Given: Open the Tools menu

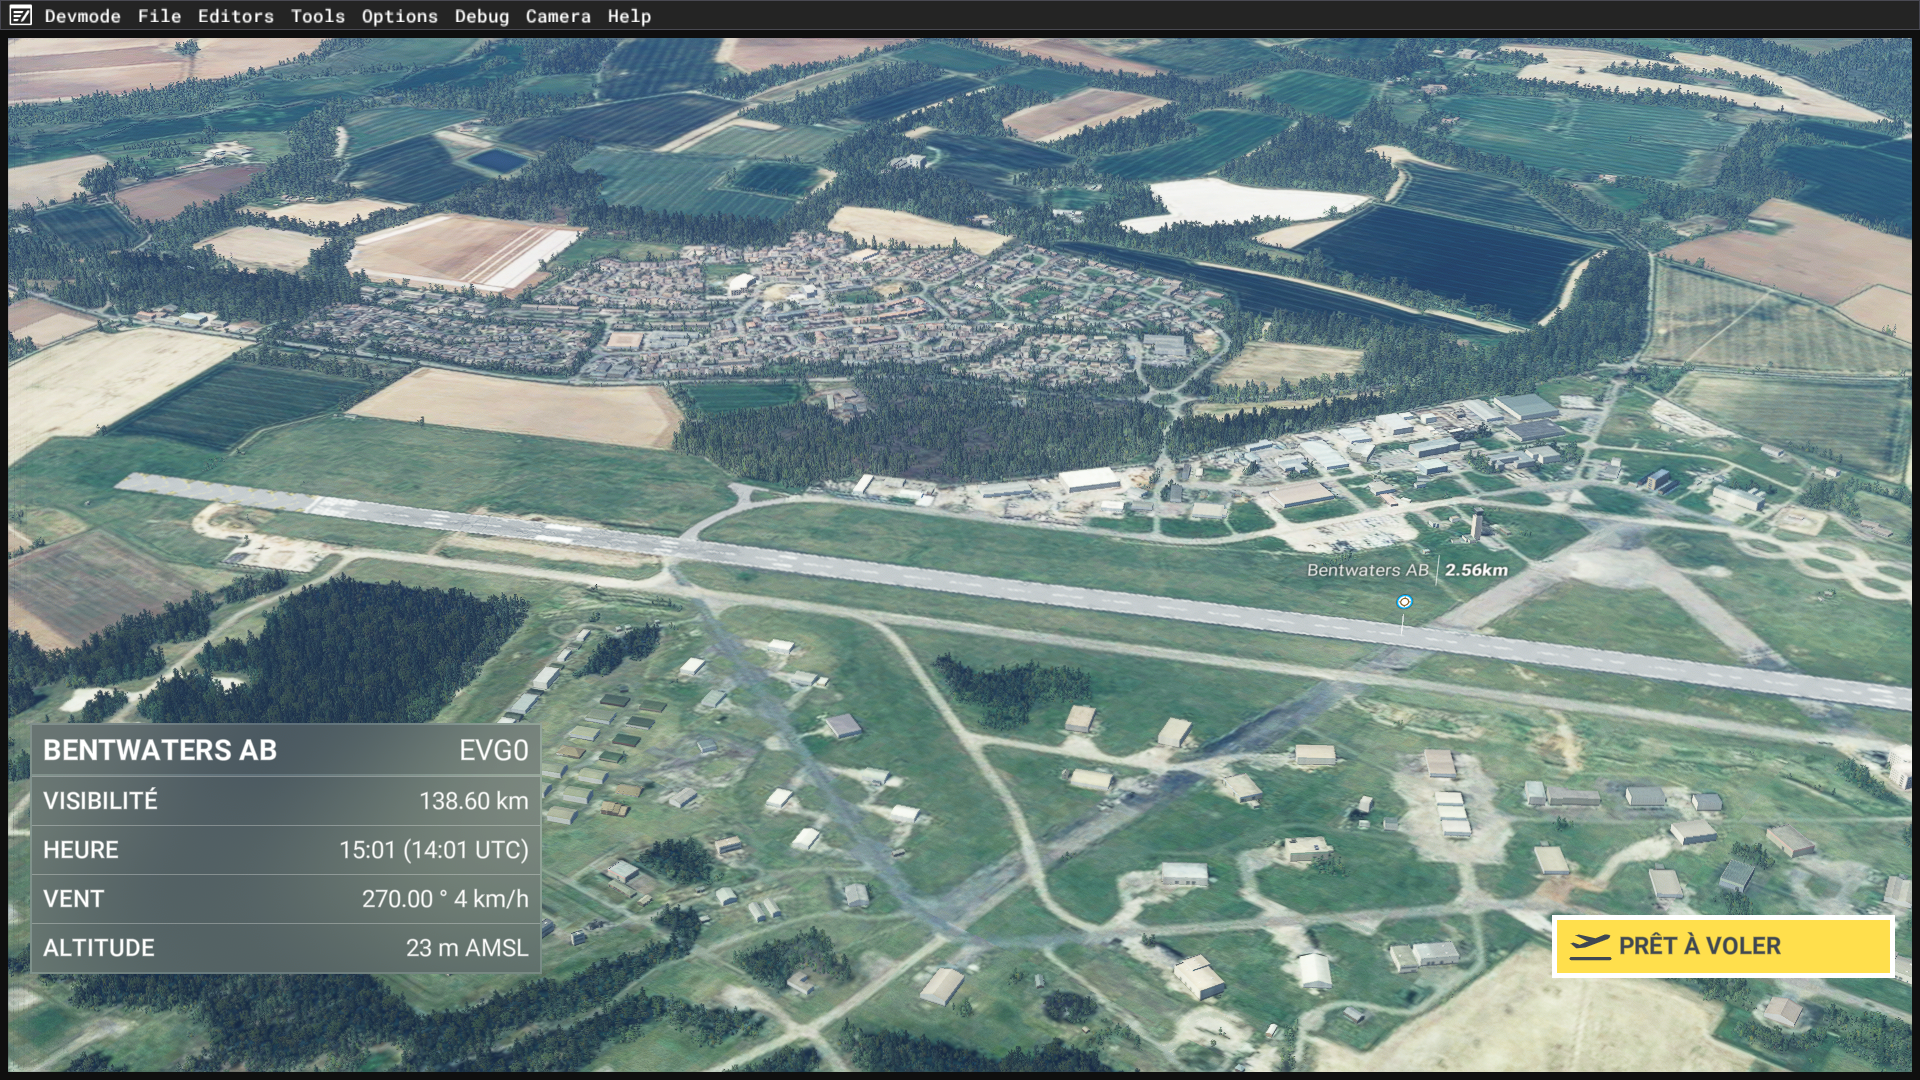Looking at the screenshot, I should (x=317, y=16).
